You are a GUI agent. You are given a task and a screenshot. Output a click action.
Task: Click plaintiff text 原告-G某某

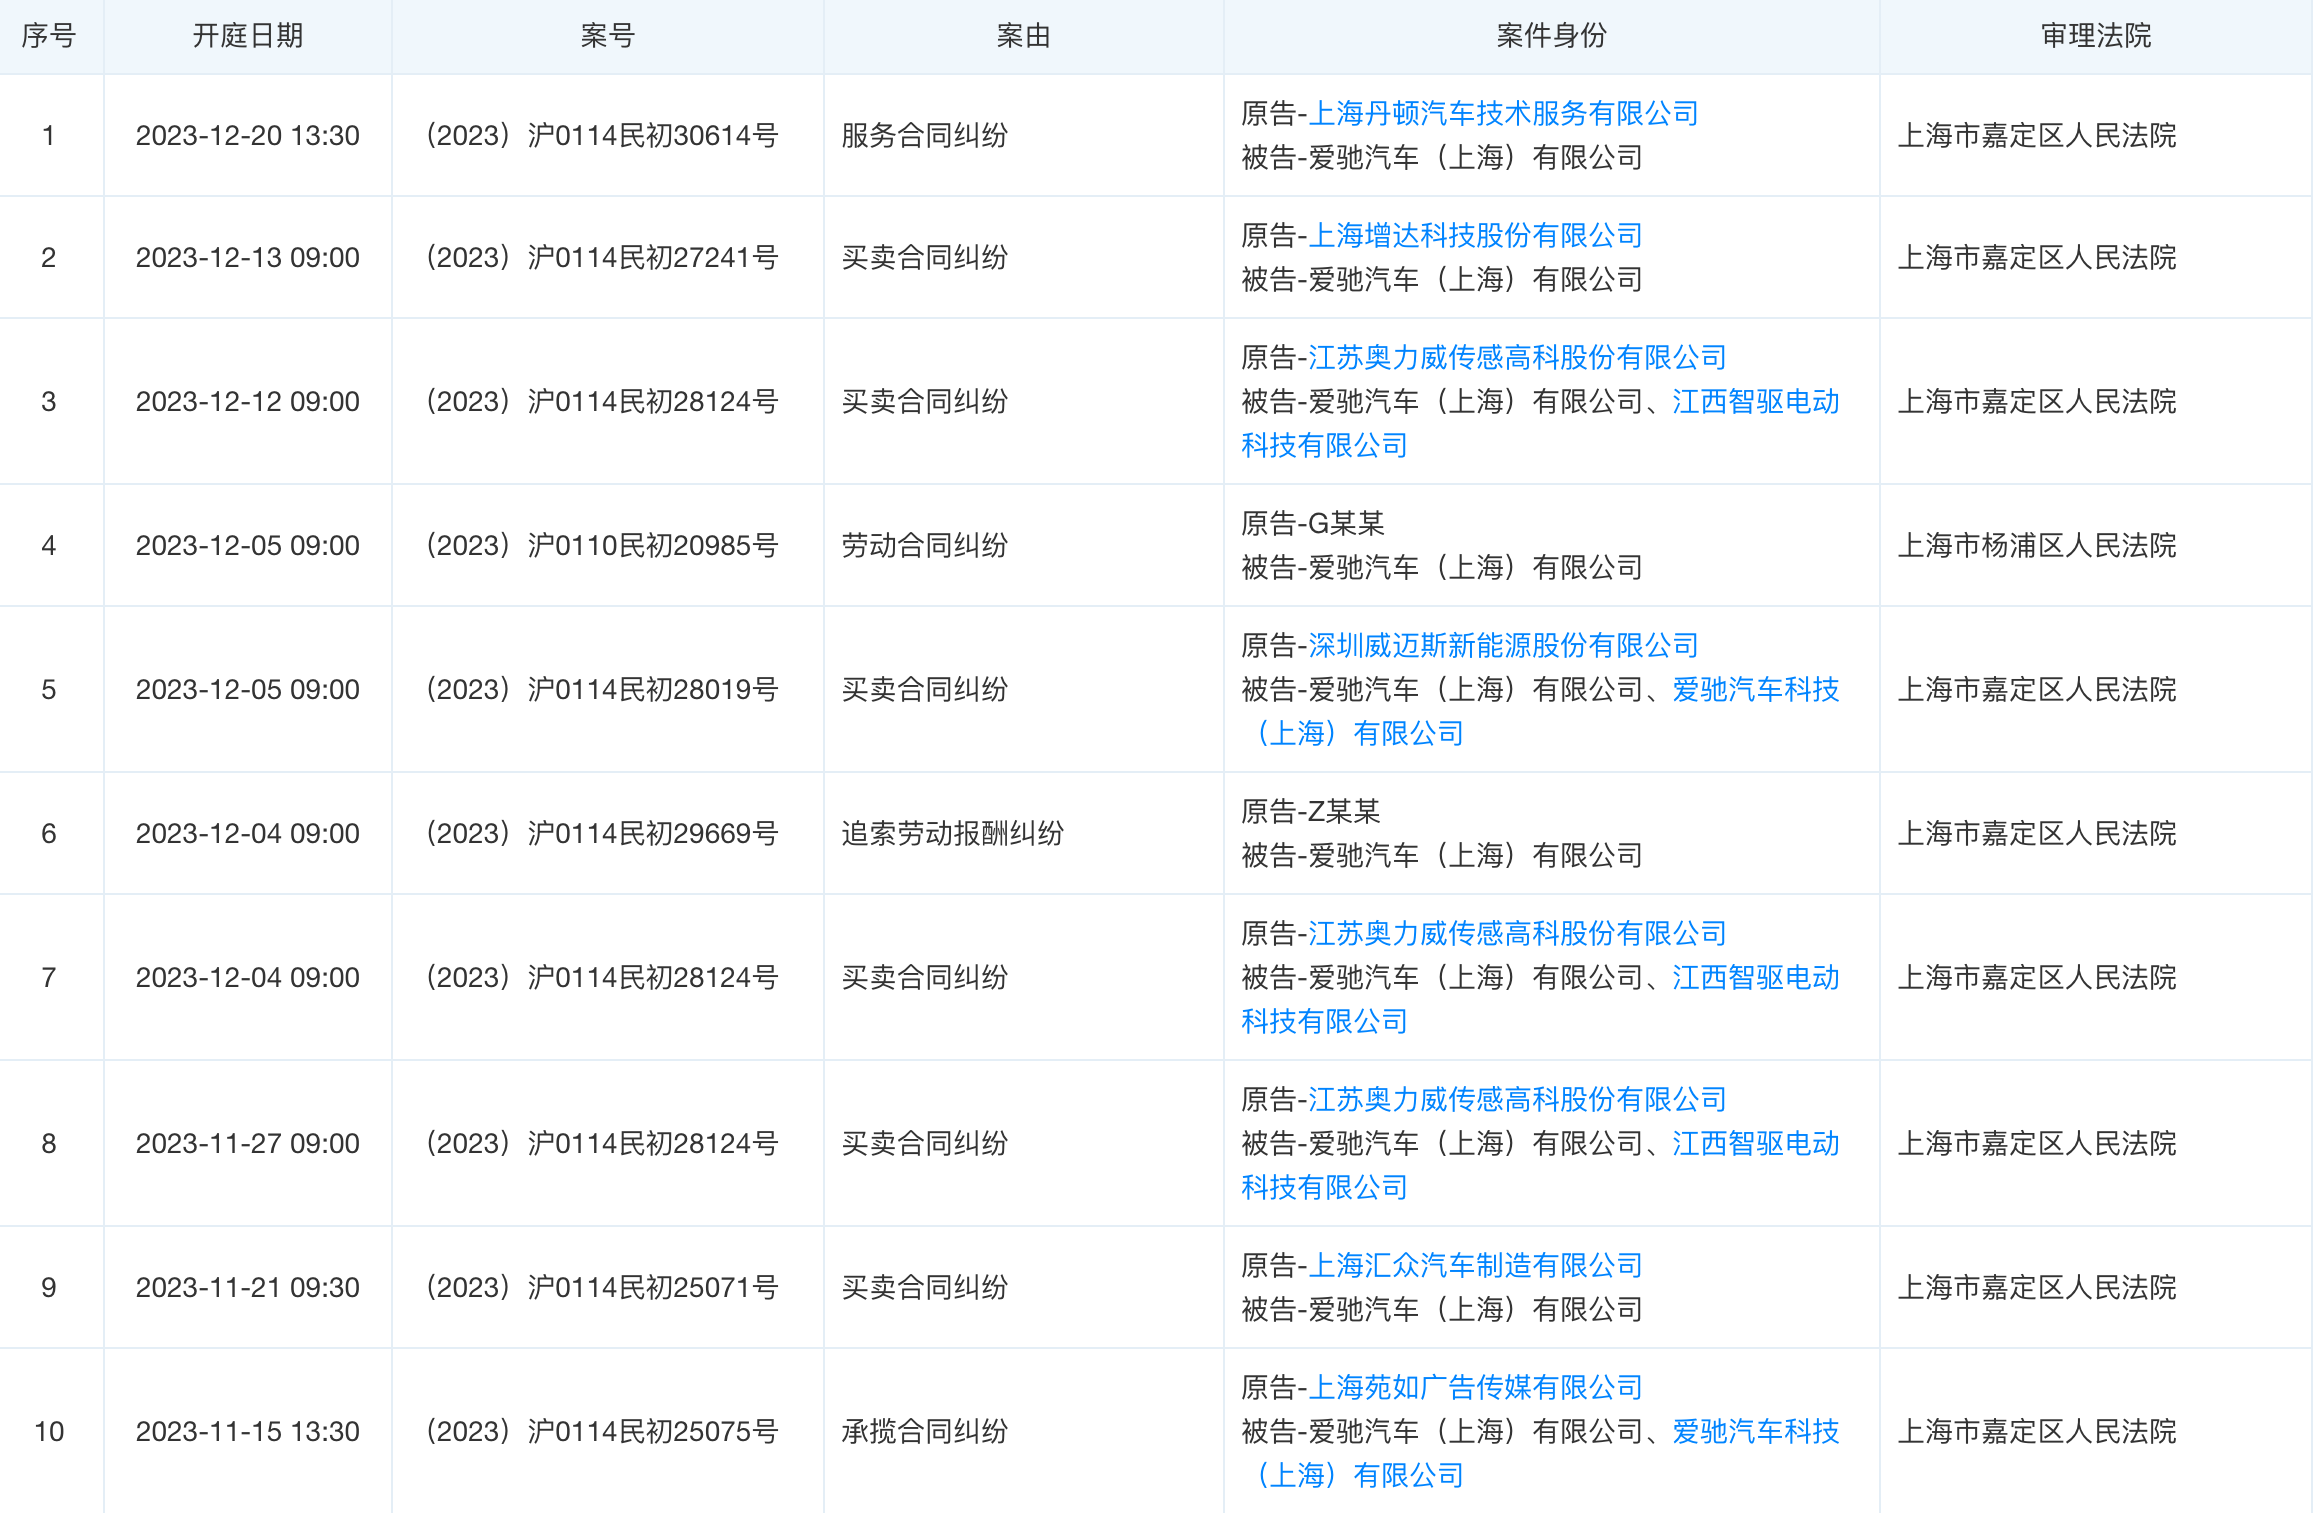(1313, 524)
